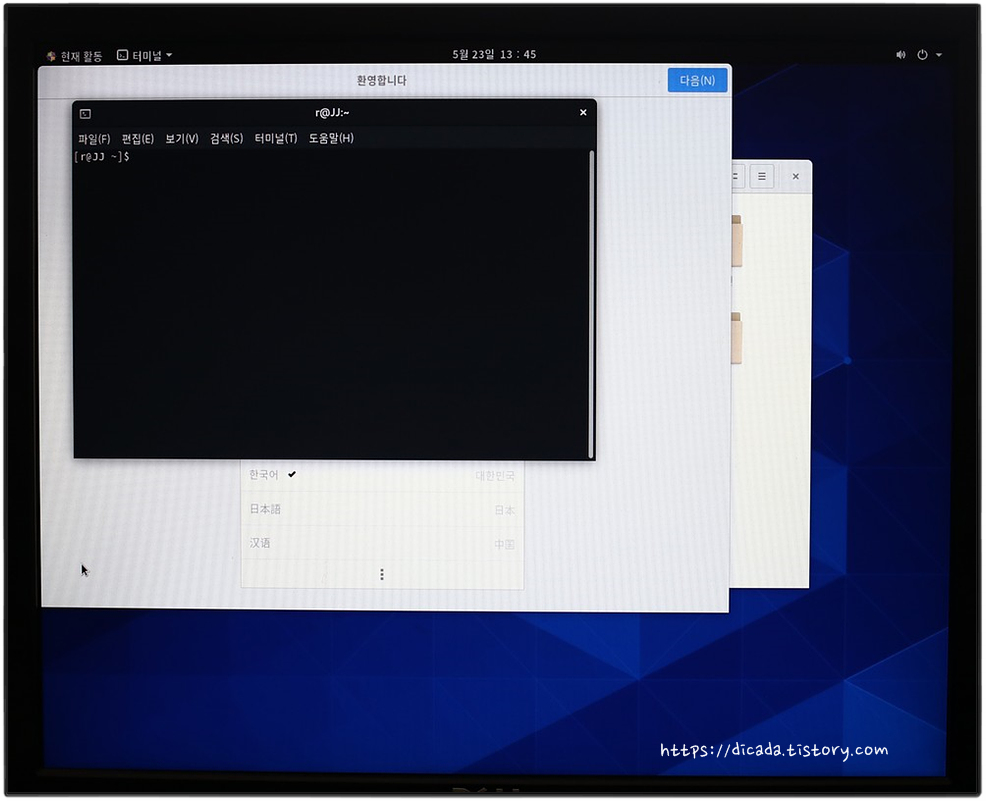Click the power icon in top bar
Image resolution: width=986 pixels, height=801 pixels.
922,55
